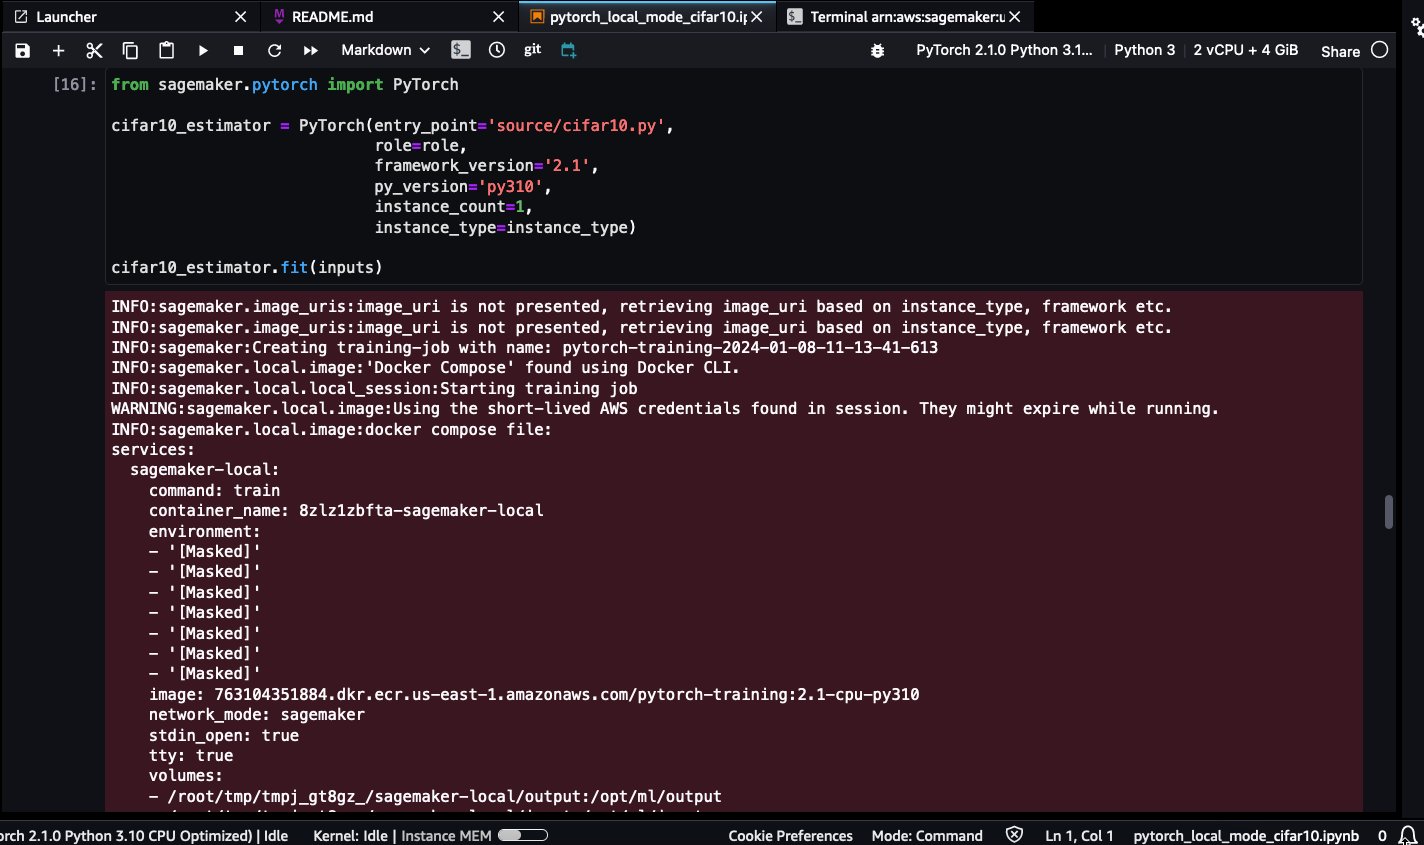Switch kernel image PyTorch 2.1.0 Python 3.1...
The image size is (1424, 845).
click(x=1004, y=50)
